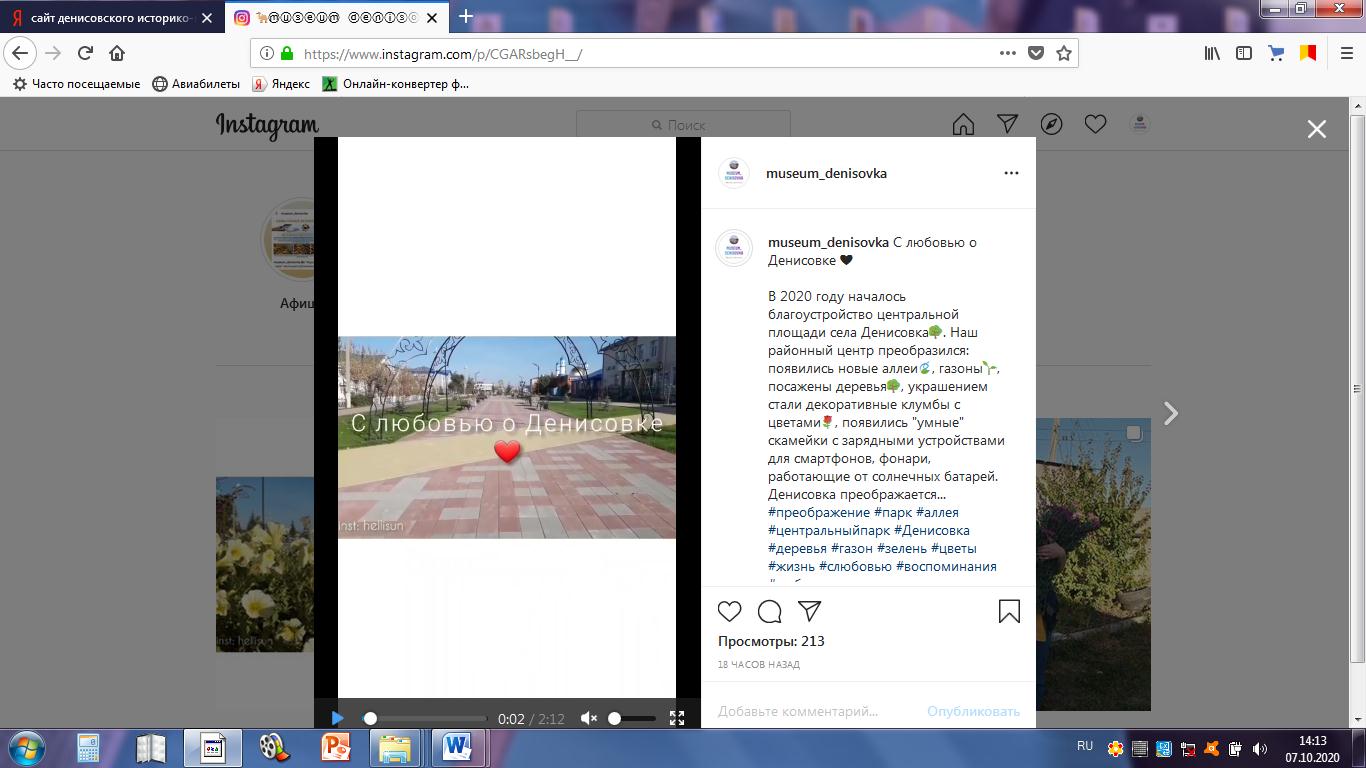1366x768 pixels.
Task: Open Calculator from taskbar
Action: tap(88, 748)
